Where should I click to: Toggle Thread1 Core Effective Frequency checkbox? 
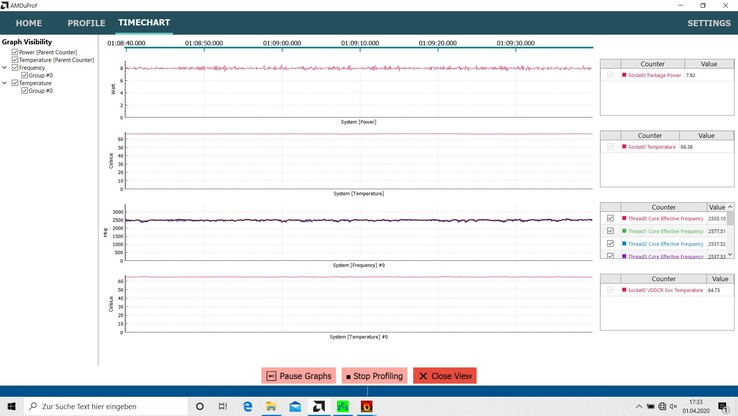tap(610, 231)
